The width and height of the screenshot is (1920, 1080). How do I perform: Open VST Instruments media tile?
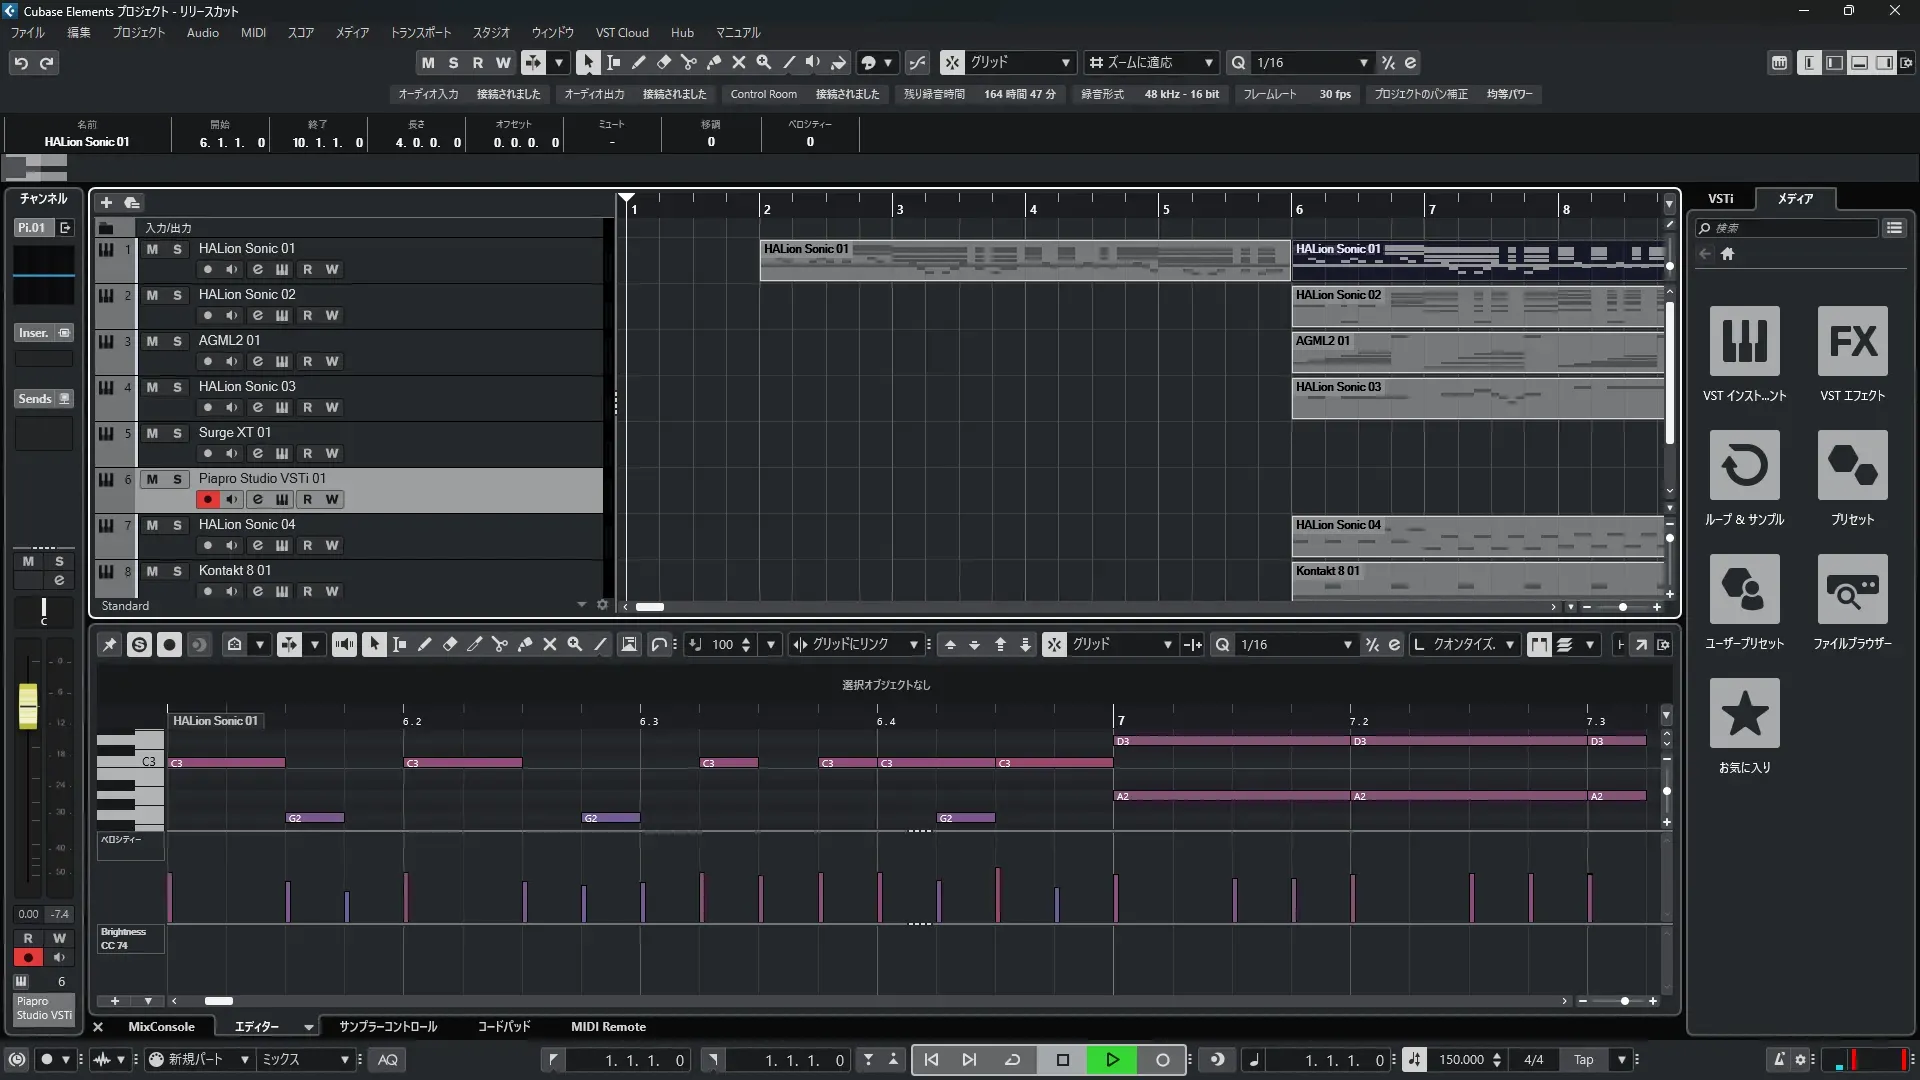tap(1744, 341)
